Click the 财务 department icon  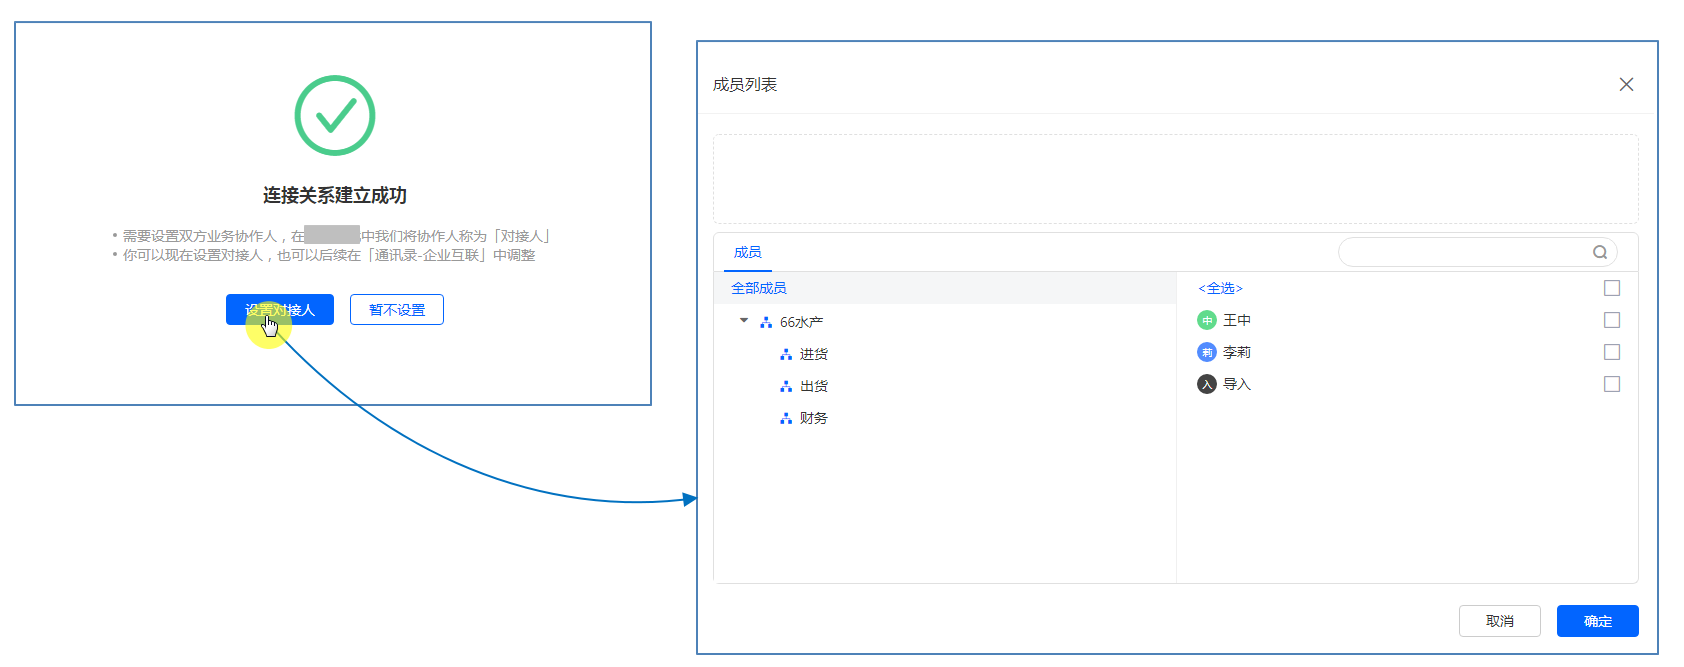click(786, 418)
